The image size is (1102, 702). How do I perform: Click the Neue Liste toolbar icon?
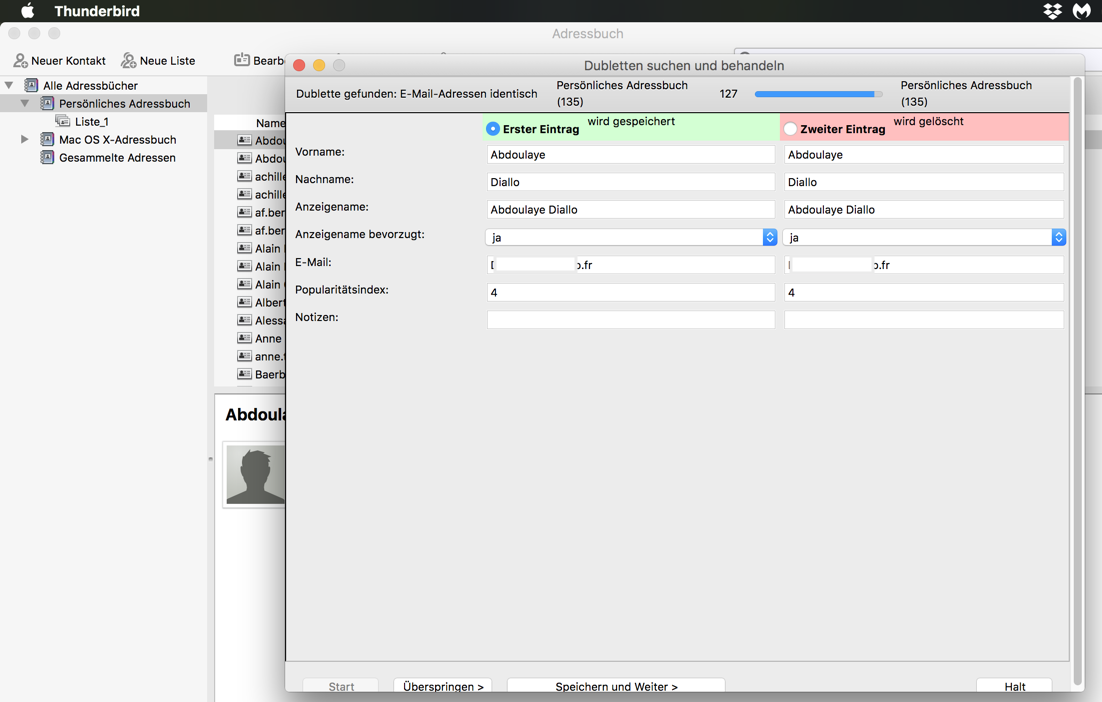(128, 61)
